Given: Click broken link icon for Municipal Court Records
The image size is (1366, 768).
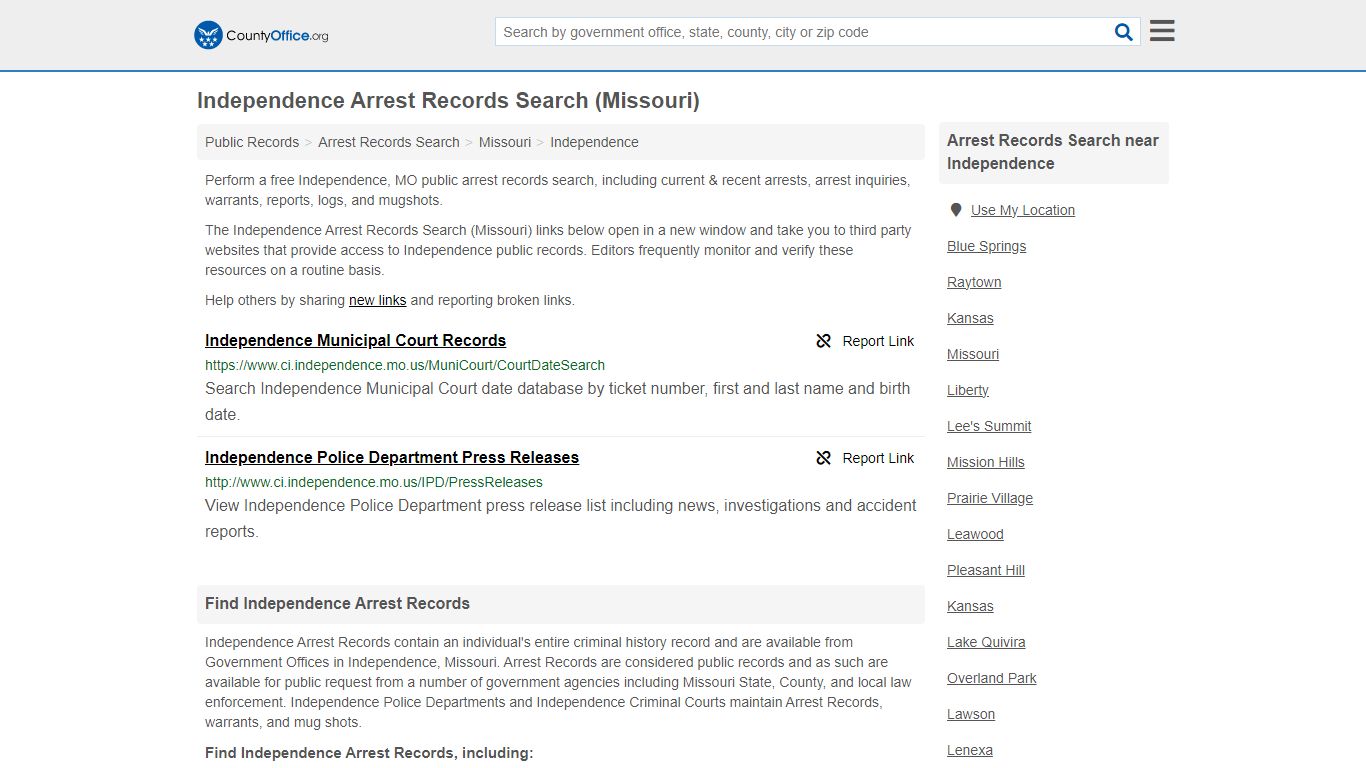Looking at the screenshot, I should 823,341.
